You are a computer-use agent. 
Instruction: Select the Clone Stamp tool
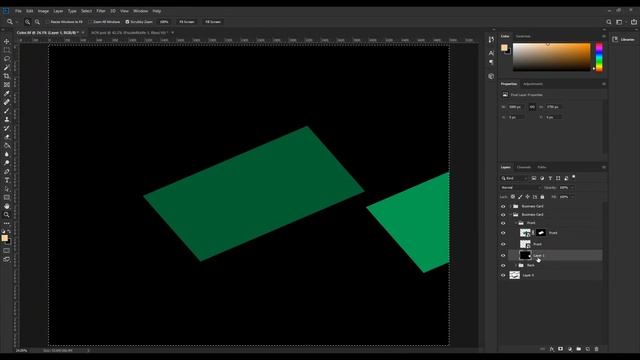[x=7, y=120]
